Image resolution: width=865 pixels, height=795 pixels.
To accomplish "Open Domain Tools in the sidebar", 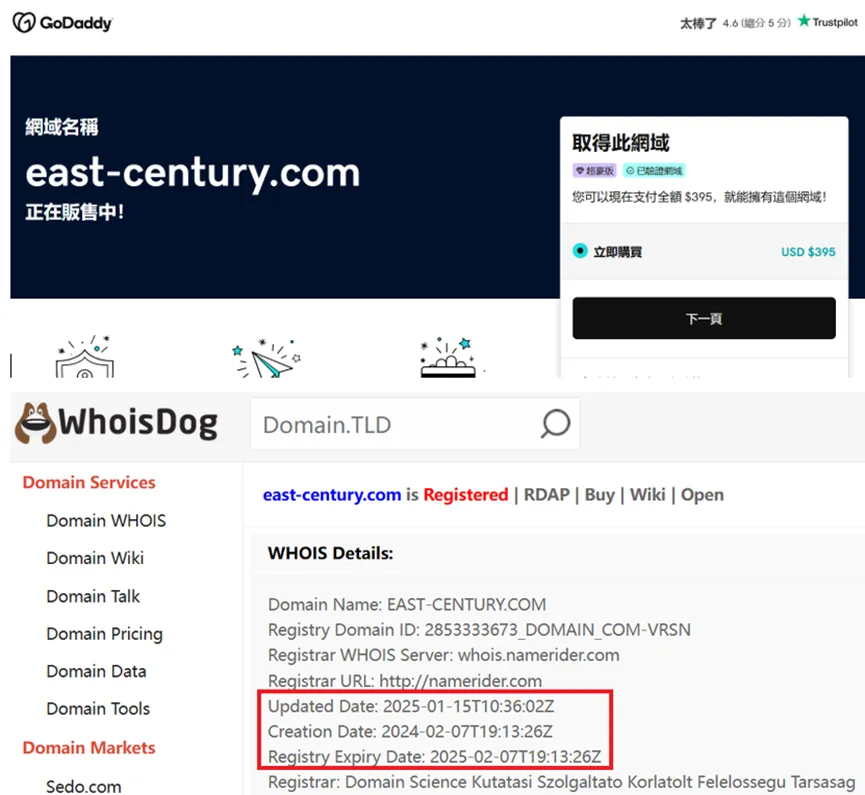I will (98, 709).
